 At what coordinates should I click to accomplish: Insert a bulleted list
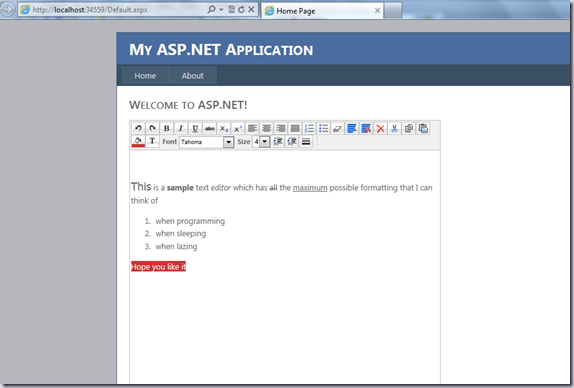pyautogui.click(x=324, y=128)
